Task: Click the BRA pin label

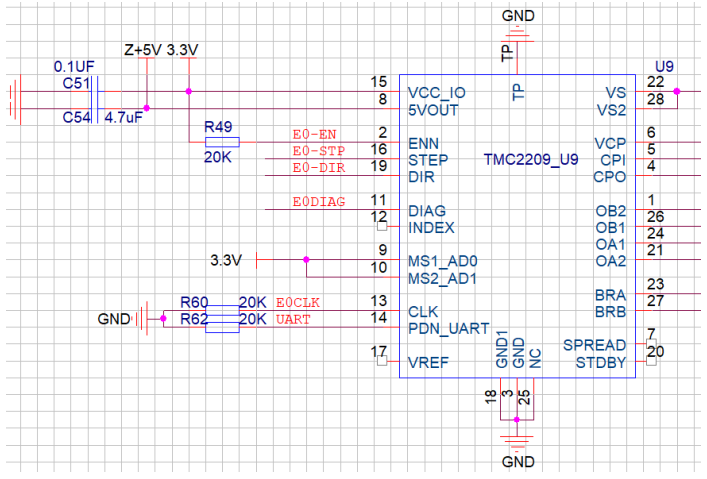Action: pos(611,295)
